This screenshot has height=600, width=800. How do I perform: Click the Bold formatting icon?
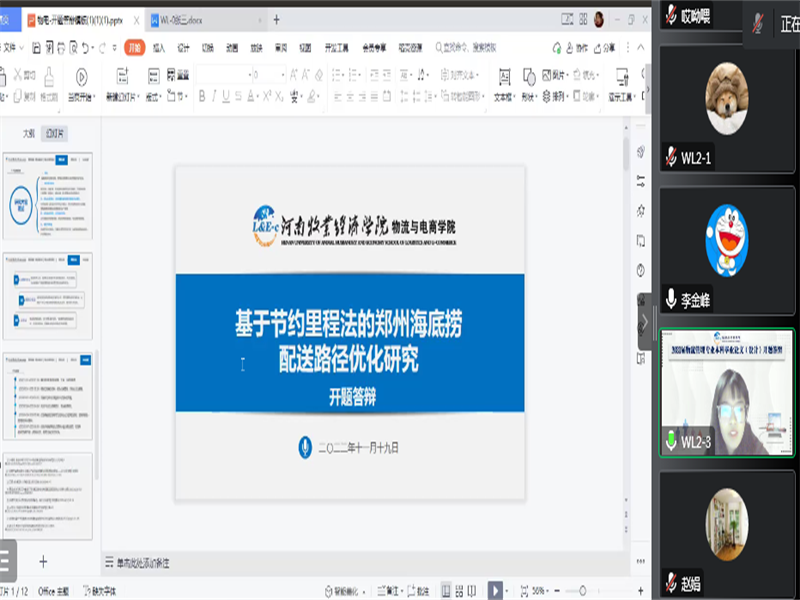(201, 96)
